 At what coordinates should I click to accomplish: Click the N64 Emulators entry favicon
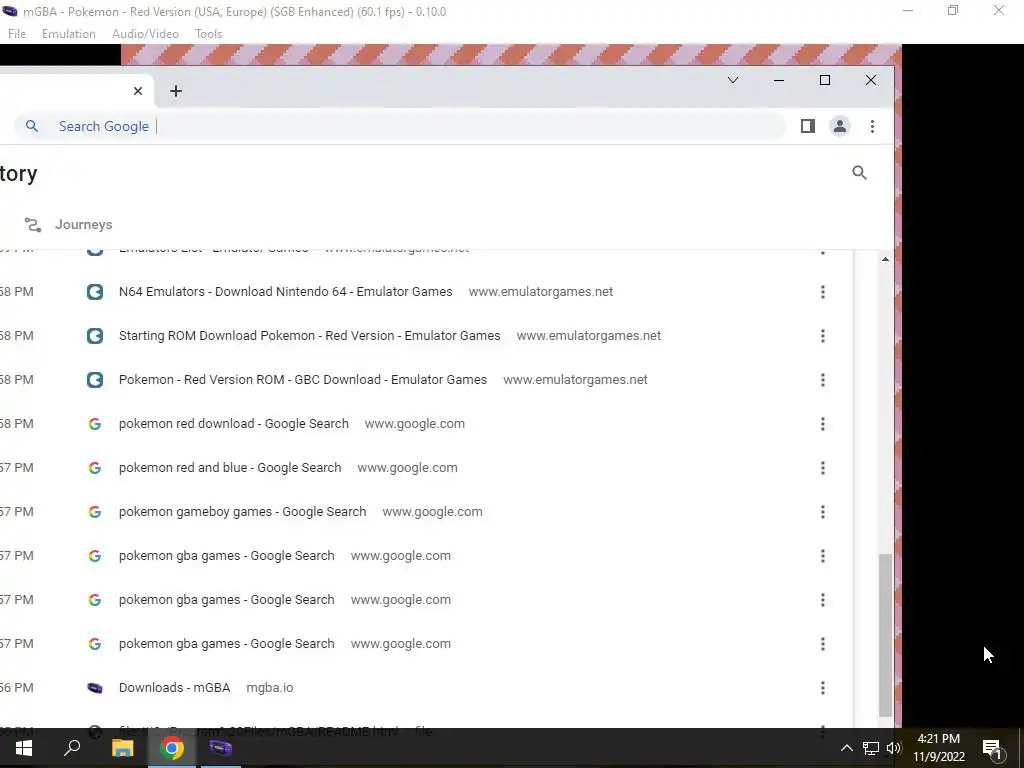tap(95, 292)
